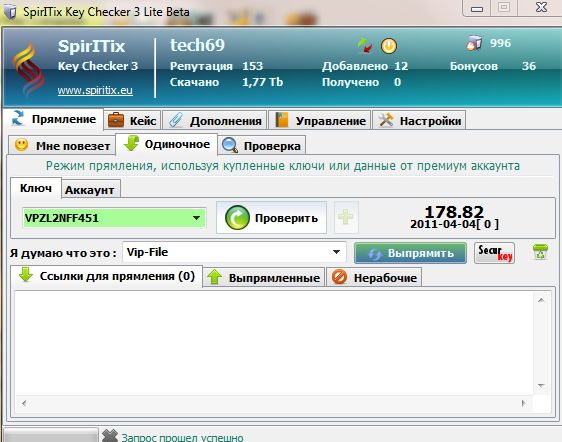
Task: Click the horizontal scrollbar right arrow
Action: 524,403
